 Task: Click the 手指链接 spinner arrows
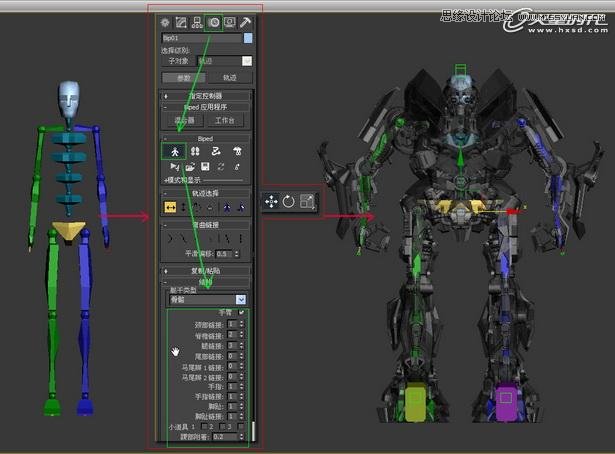(x=241, y=396)
